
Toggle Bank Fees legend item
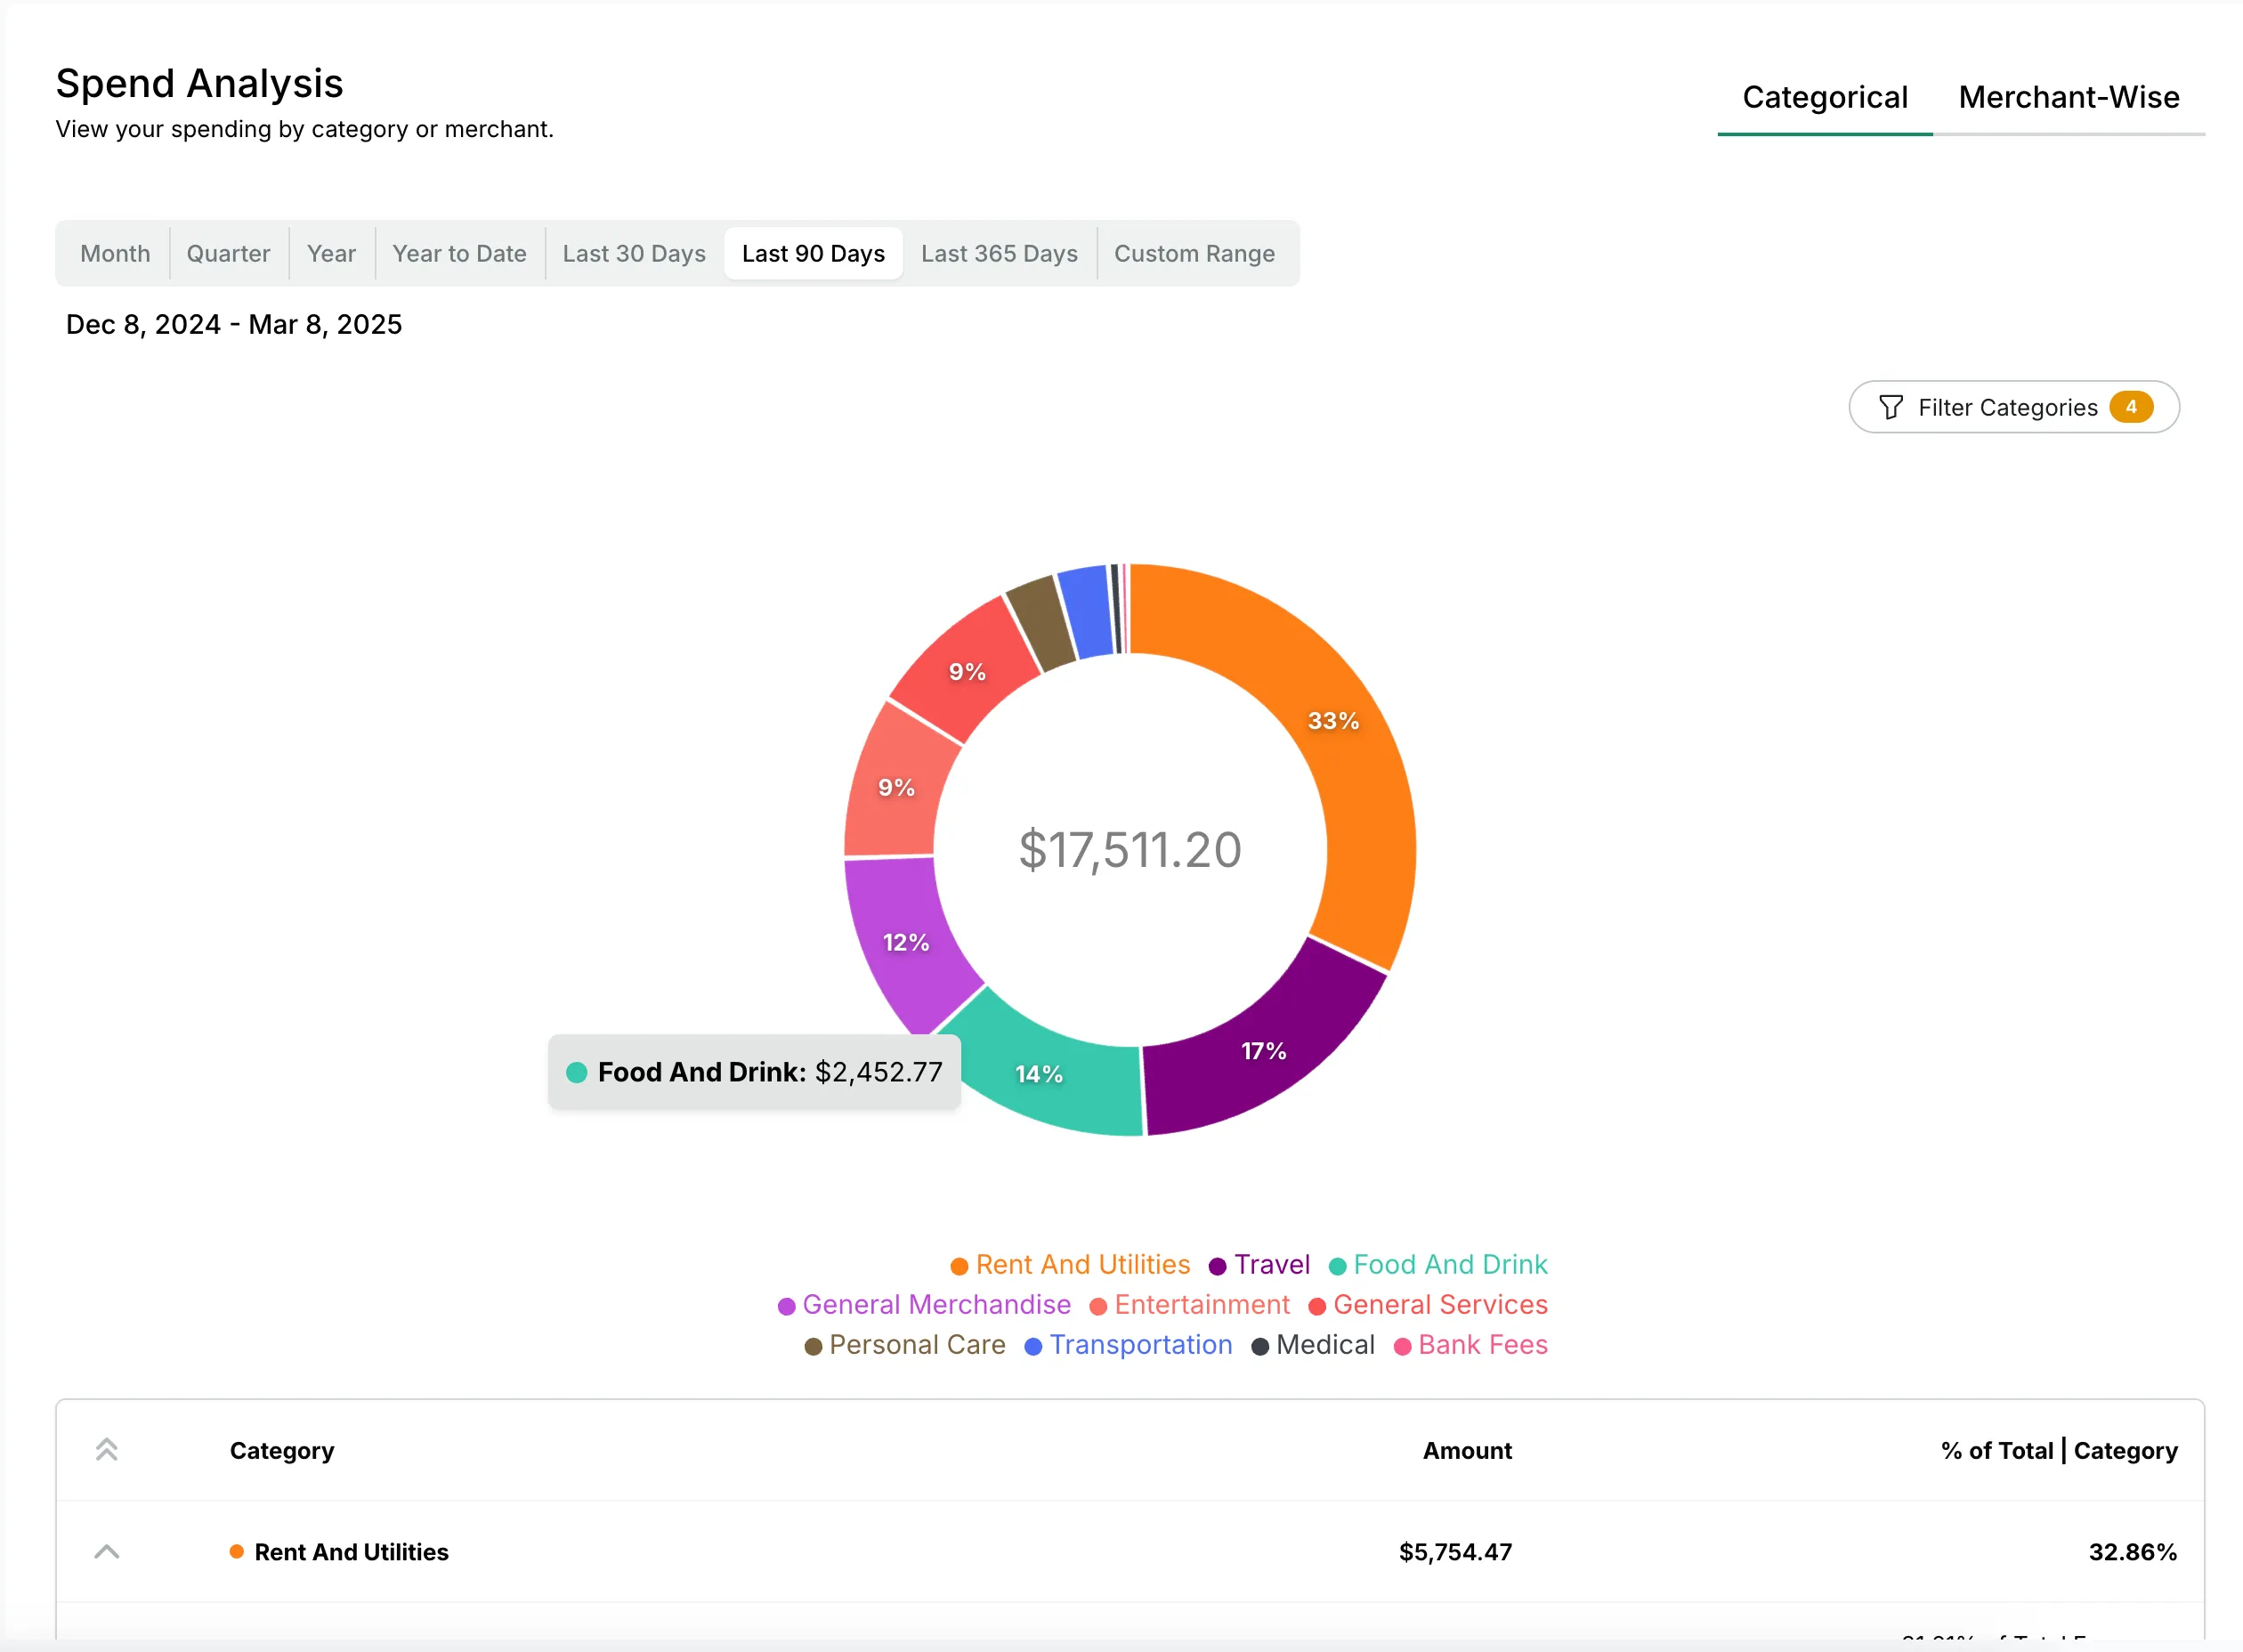1470,1344
